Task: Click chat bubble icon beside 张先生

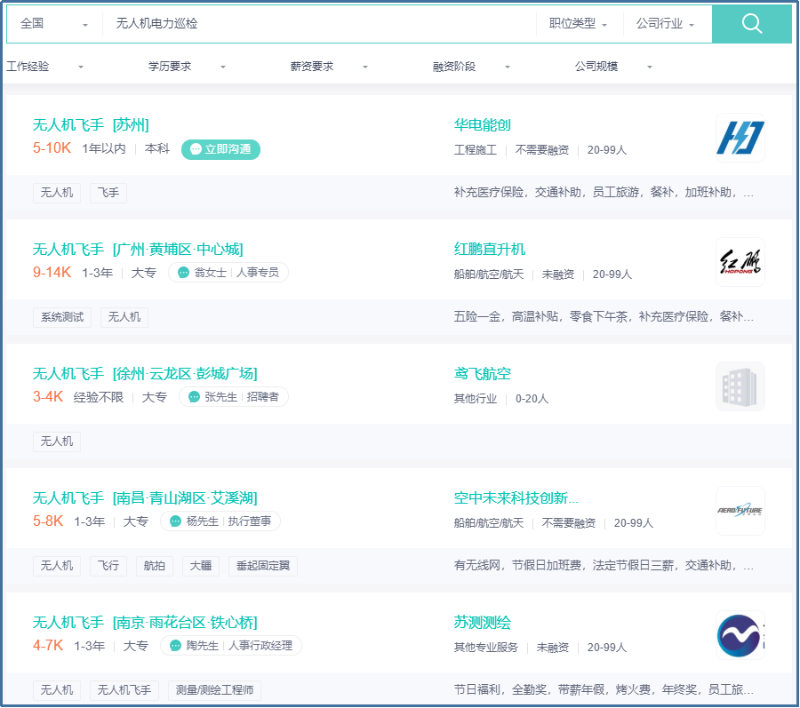Action: (x=194, y=397)
